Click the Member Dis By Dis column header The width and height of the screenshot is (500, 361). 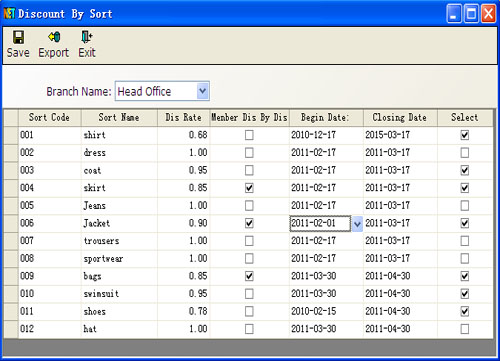click(249, 117)
